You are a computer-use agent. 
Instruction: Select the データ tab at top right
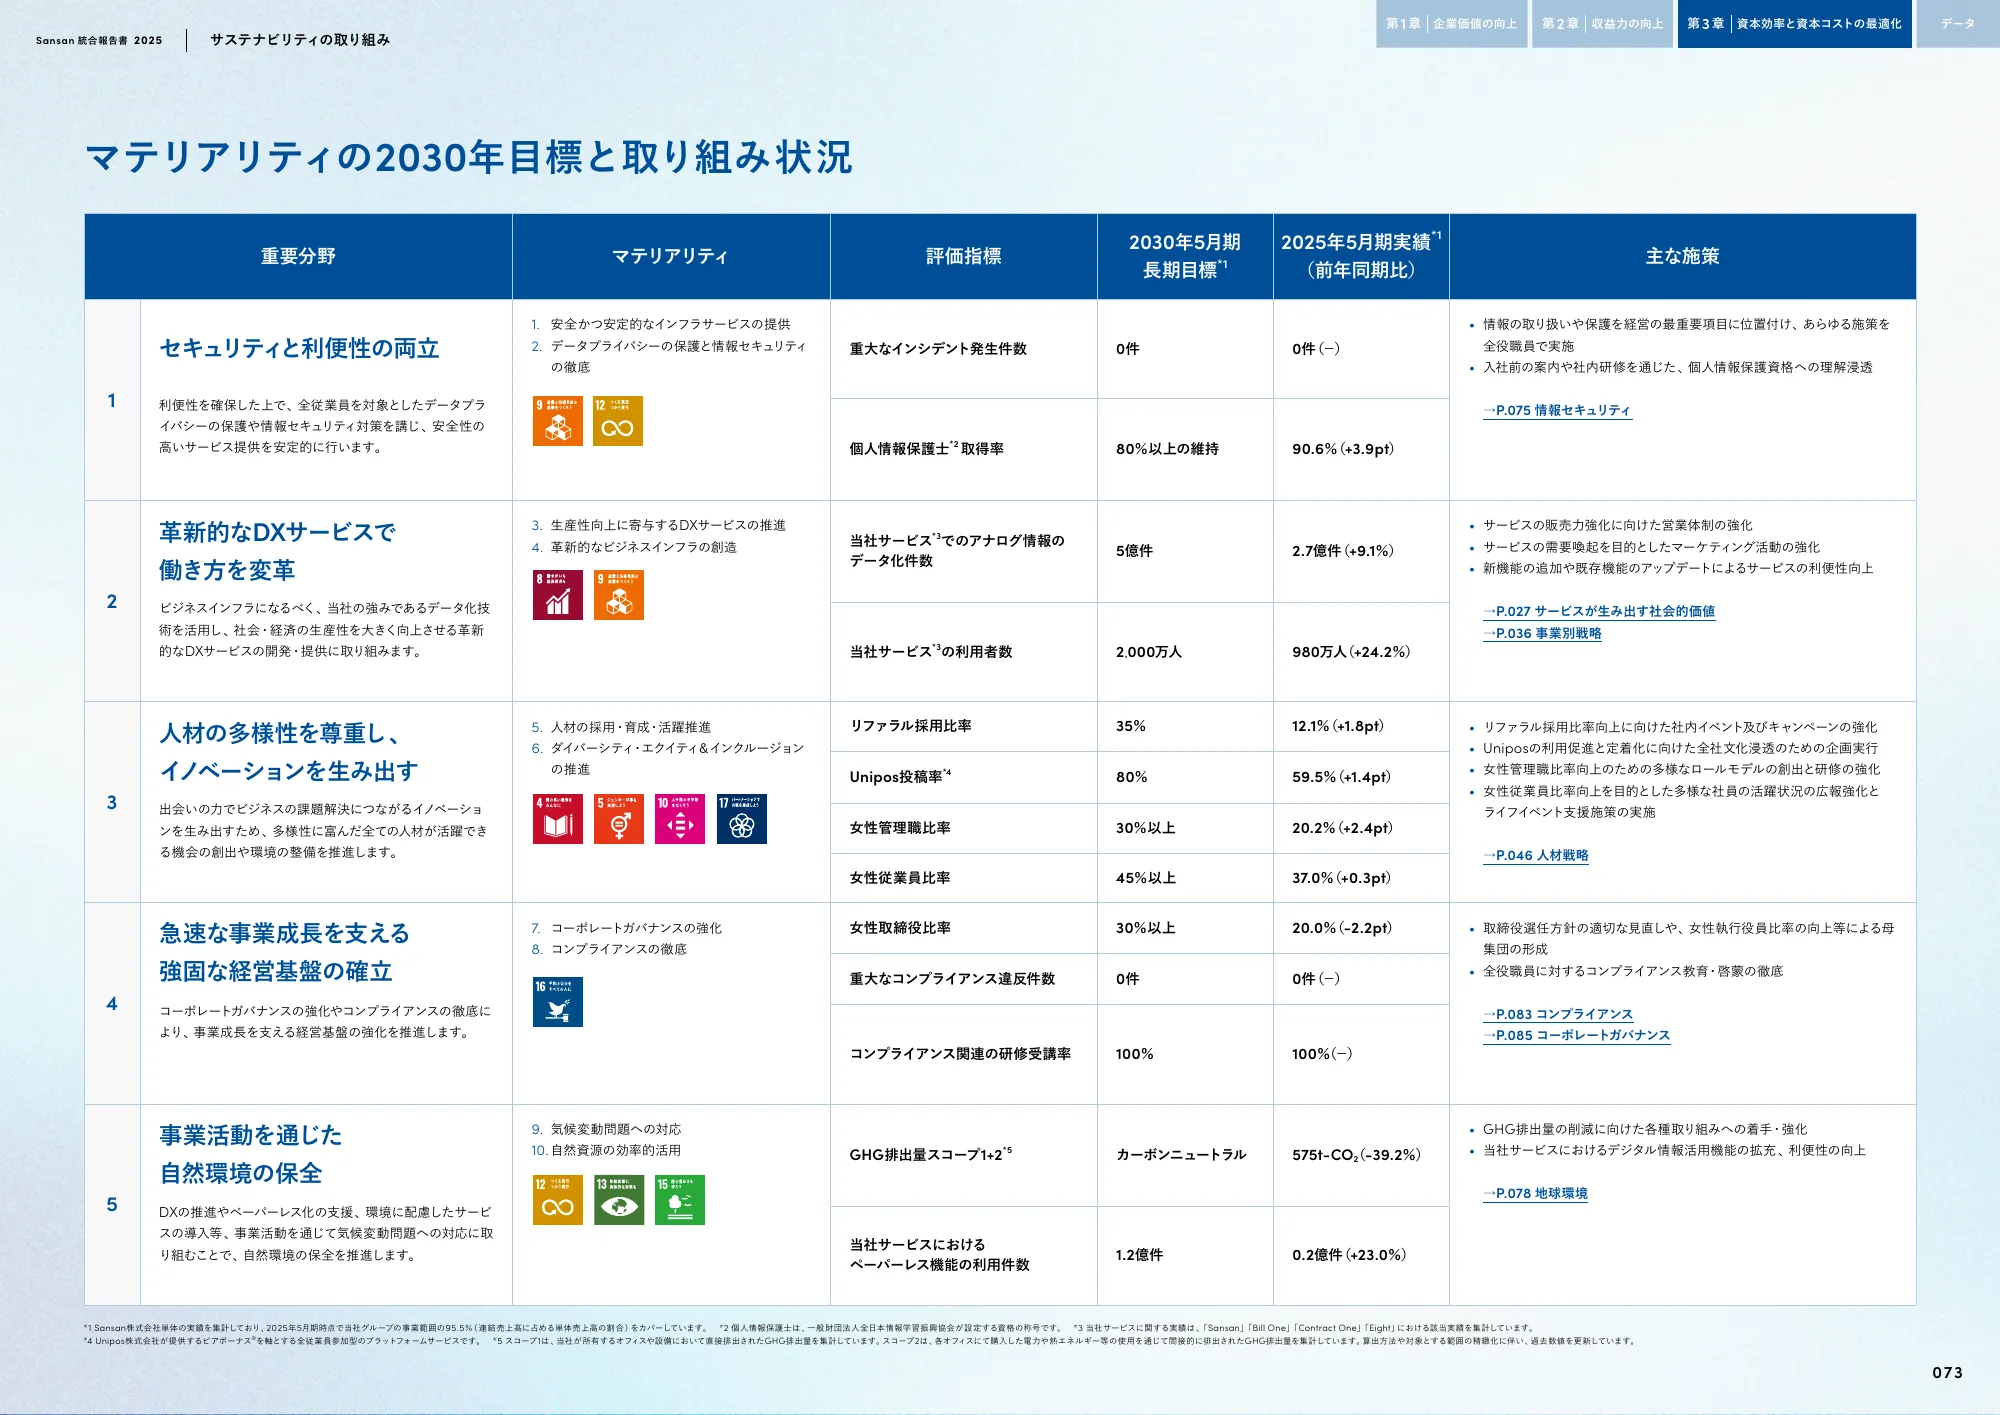1955,23
